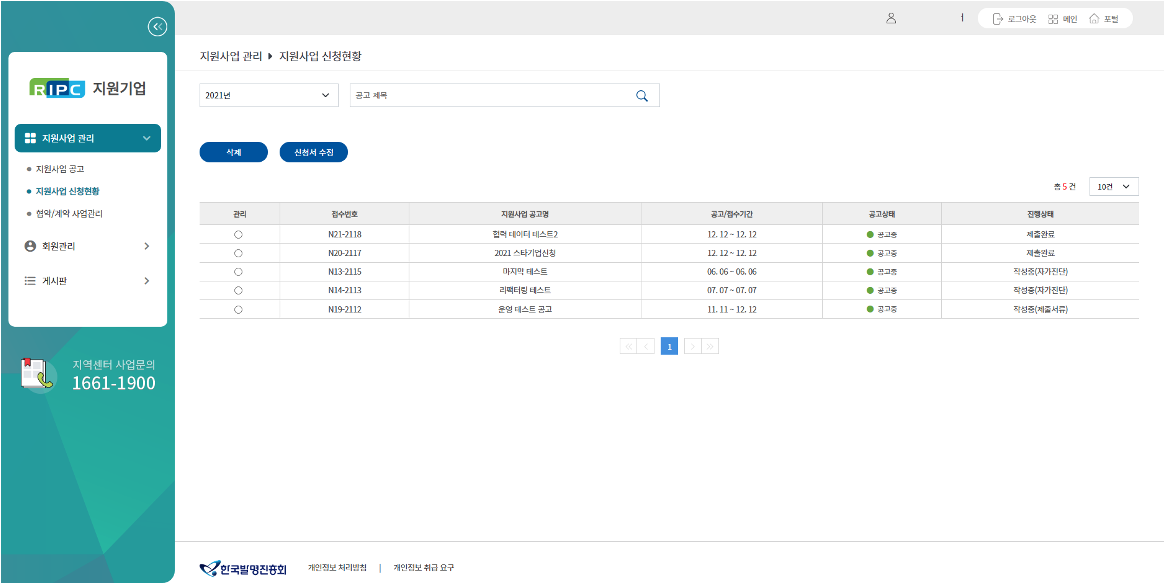This screenshot has height=584, width=1164.
Task: Open 메인 via the grid icon
Action: pyautogui.click(x=1053, y=19)
